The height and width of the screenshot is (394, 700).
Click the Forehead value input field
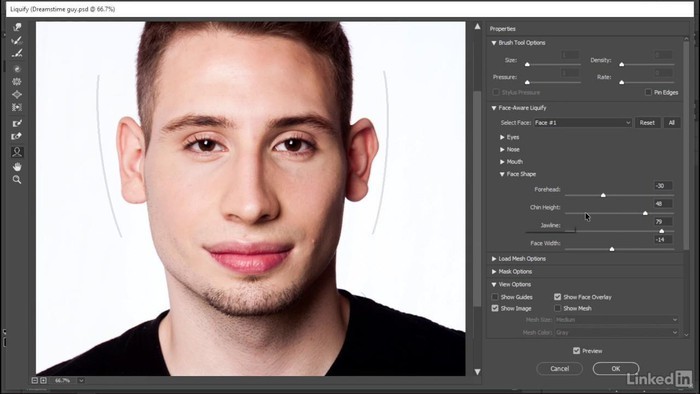(x=663, y=186)
